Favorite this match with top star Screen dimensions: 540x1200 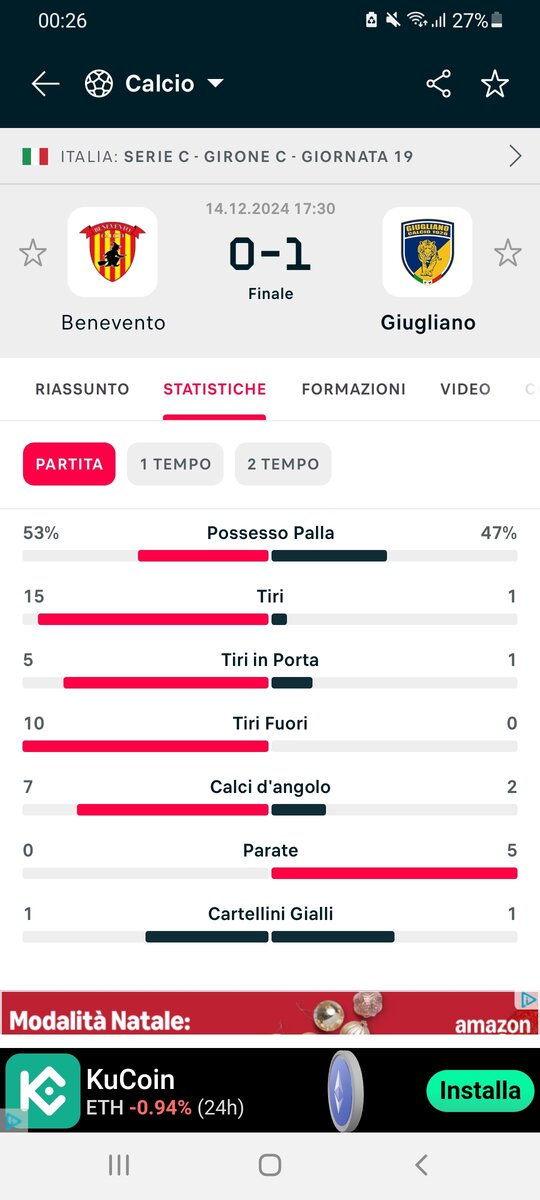[x=495, y=84]
